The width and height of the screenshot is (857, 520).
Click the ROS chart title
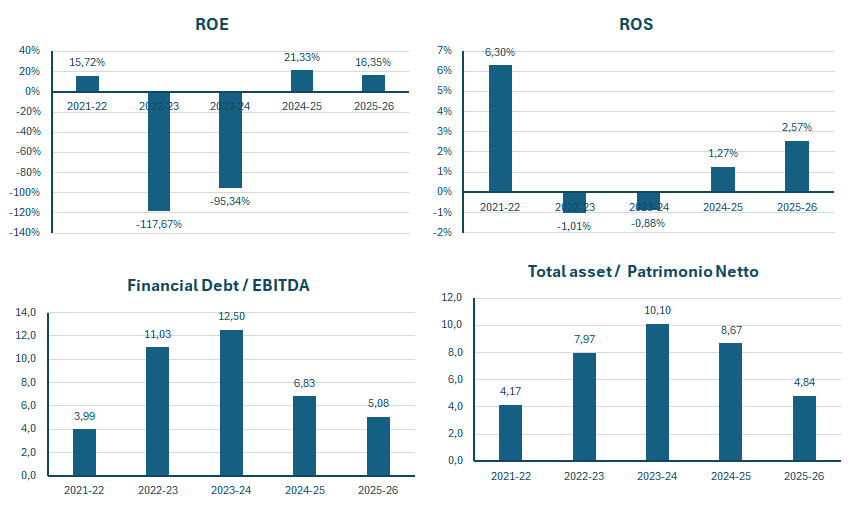pos(636,25)
